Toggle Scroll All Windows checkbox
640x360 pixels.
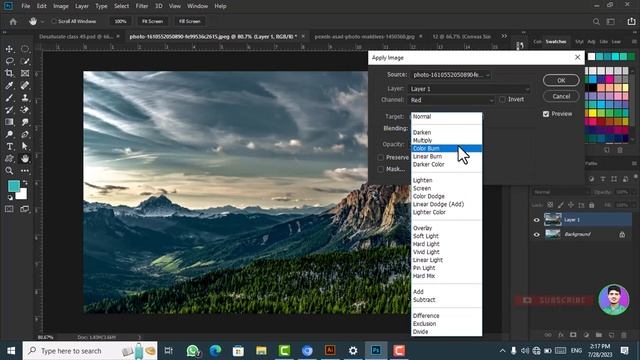(x=54, y=21)
